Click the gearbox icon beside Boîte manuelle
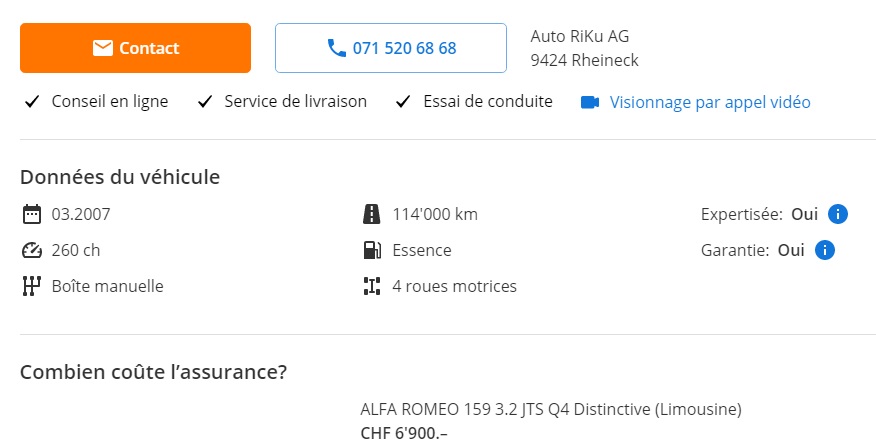876x447 pixels. tap(32, 286)
